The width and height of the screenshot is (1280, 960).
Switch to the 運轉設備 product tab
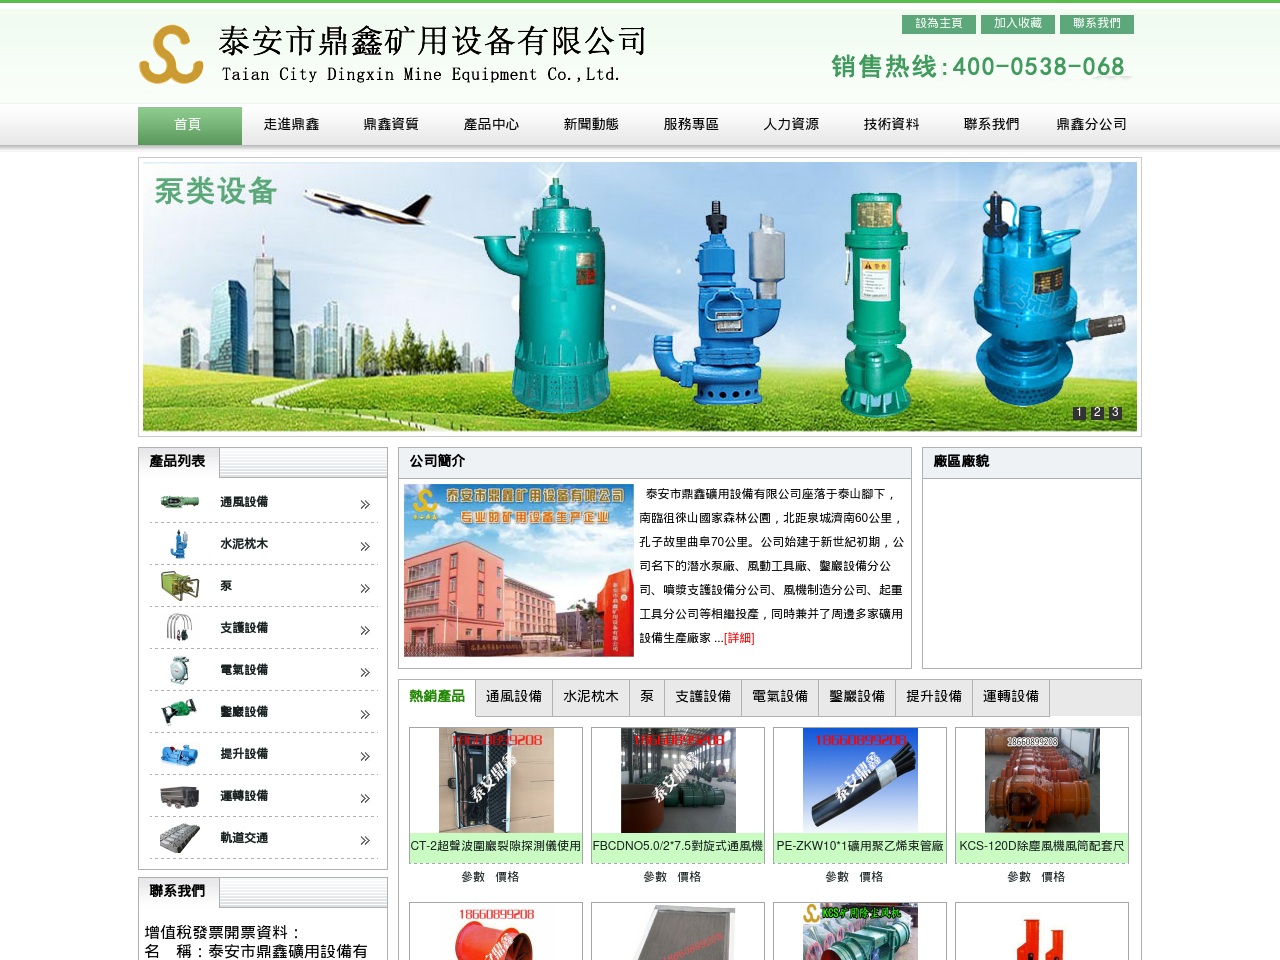click(x=1011, y=697)
